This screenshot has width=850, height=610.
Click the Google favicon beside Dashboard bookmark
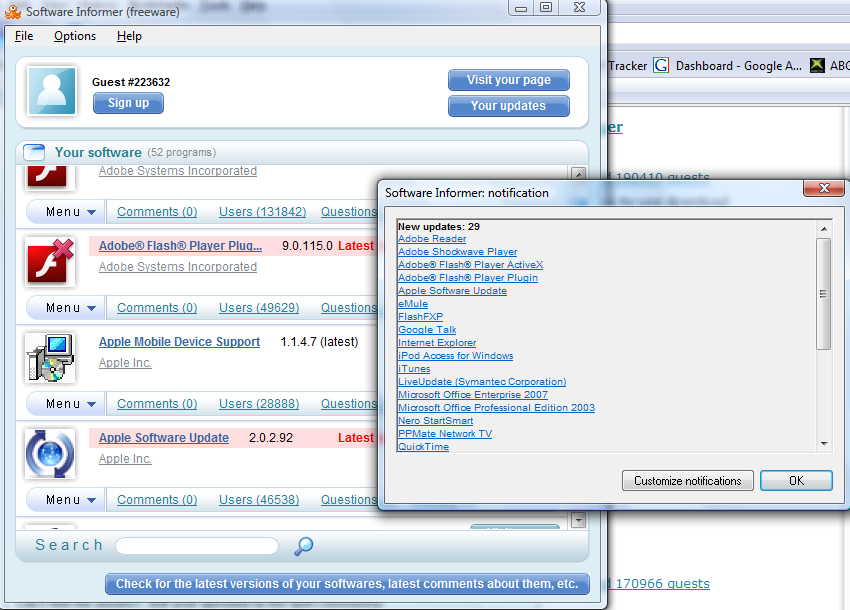tap(661, 66)
